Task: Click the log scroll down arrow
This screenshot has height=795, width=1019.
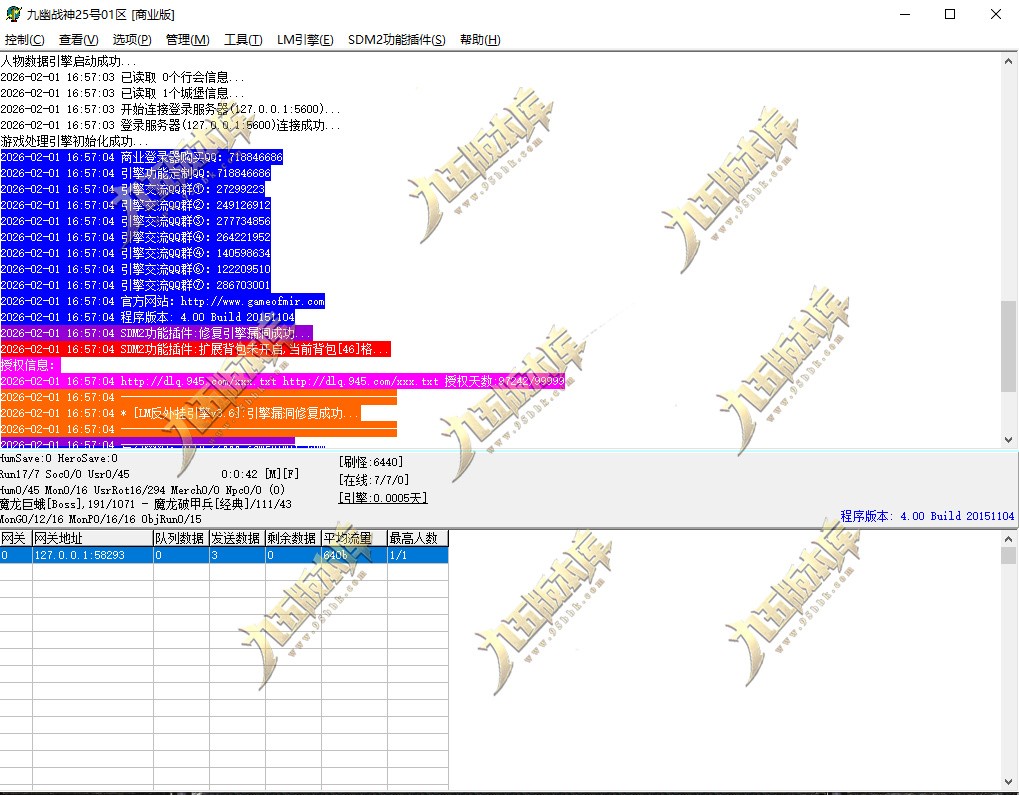Action: tap(1008, 440)
